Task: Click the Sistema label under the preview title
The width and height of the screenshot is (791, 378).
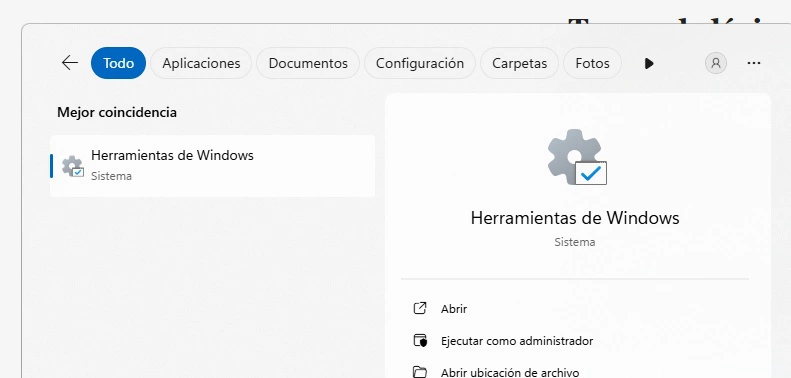Action: pos(575,242)
